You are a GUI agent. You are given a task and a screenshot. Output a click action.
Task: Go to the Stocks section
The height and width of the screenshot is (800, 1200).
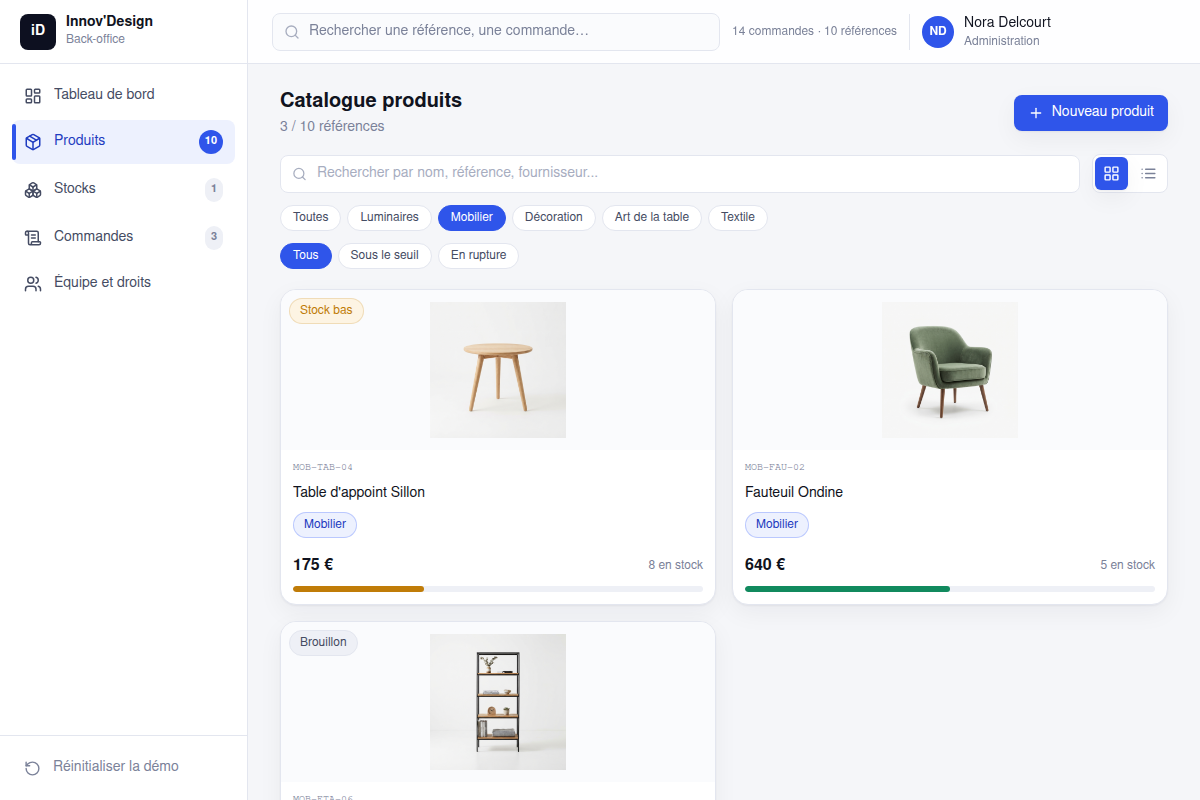[124, 188]
